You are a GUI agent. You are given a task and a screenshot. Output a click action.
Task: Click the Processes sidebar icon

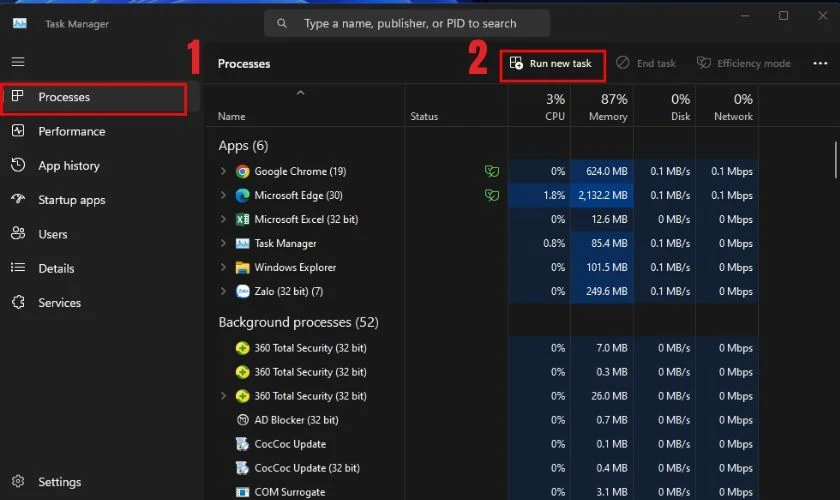tap(18, 96)
